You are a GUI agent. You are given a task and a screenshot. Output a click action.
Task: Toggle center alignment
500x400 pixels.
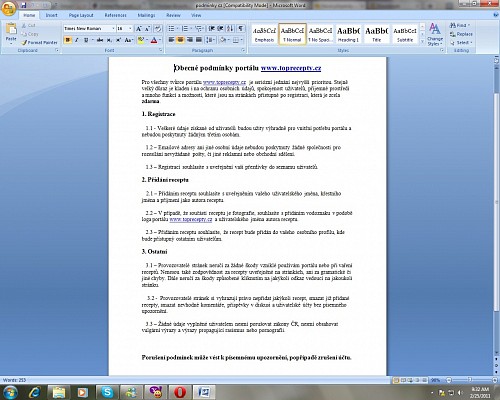pyautogui.click(x=180, y=40)
